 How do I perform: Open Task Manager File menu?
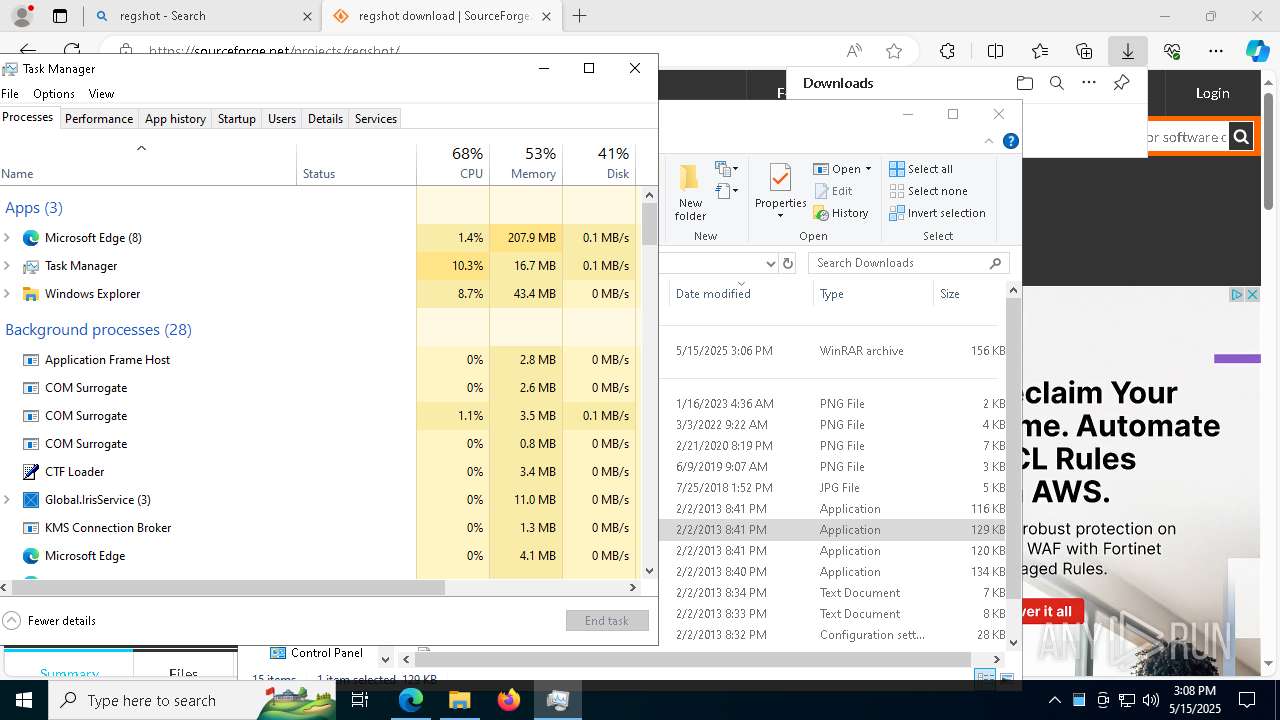(x=10, y=93)
